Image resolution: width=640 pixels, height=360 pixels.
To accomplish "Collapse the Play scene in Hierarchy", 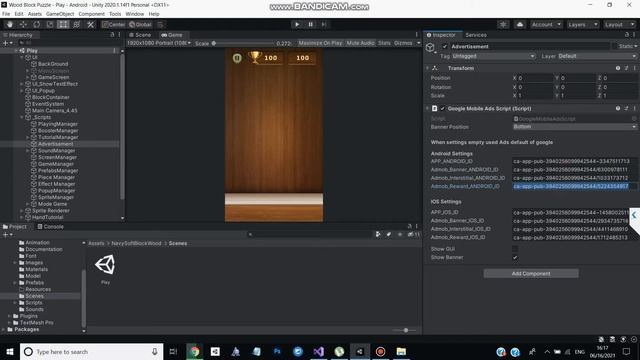I will [x=16, y=51].
